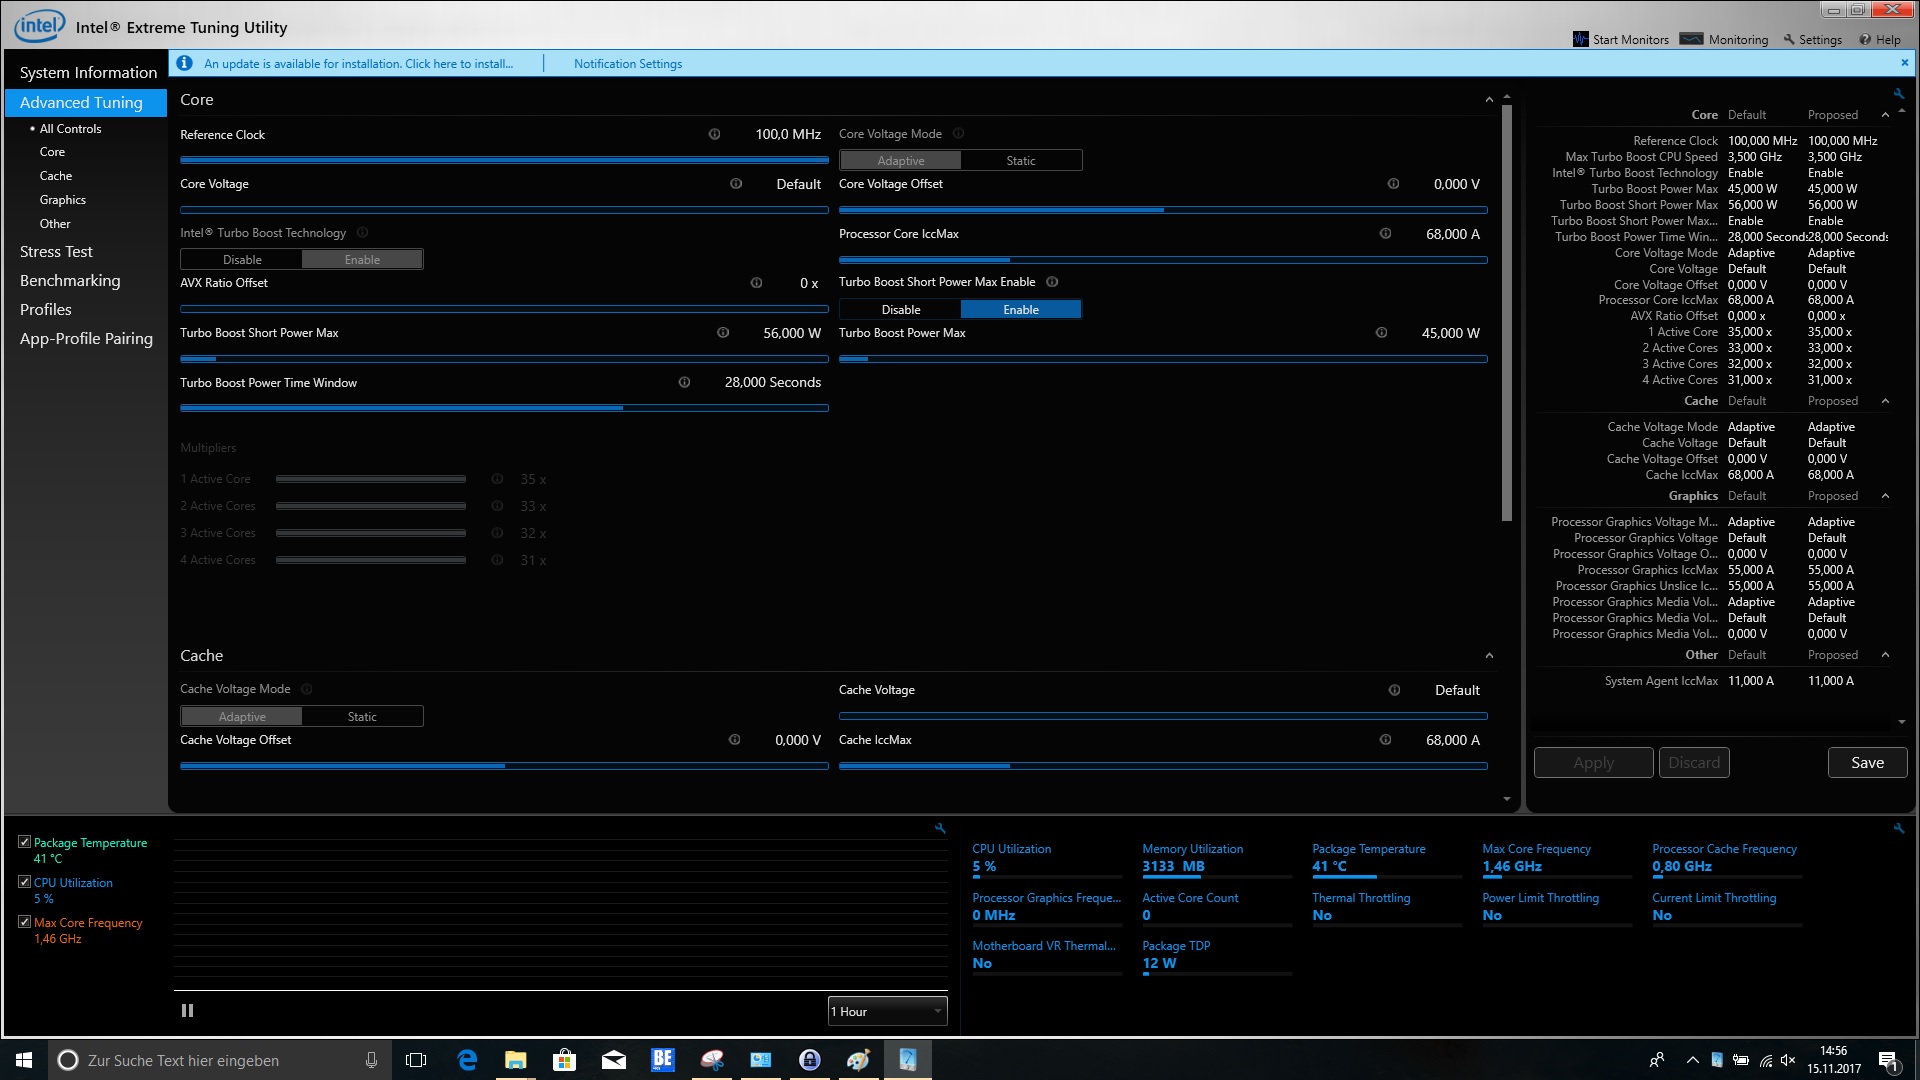Uncheck Package Temperature checkbox
The image size is (1920, 1080).
coord(25,842)
